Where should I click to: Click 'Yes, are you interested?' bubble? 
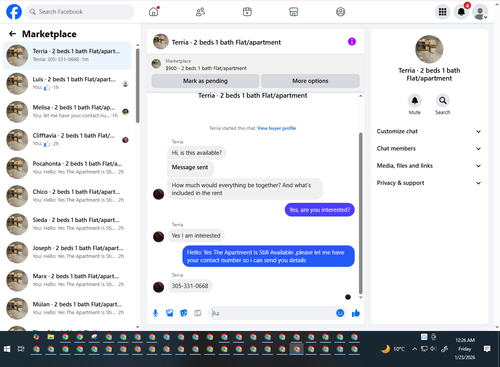pyautogui.click(x=319, y=210)
